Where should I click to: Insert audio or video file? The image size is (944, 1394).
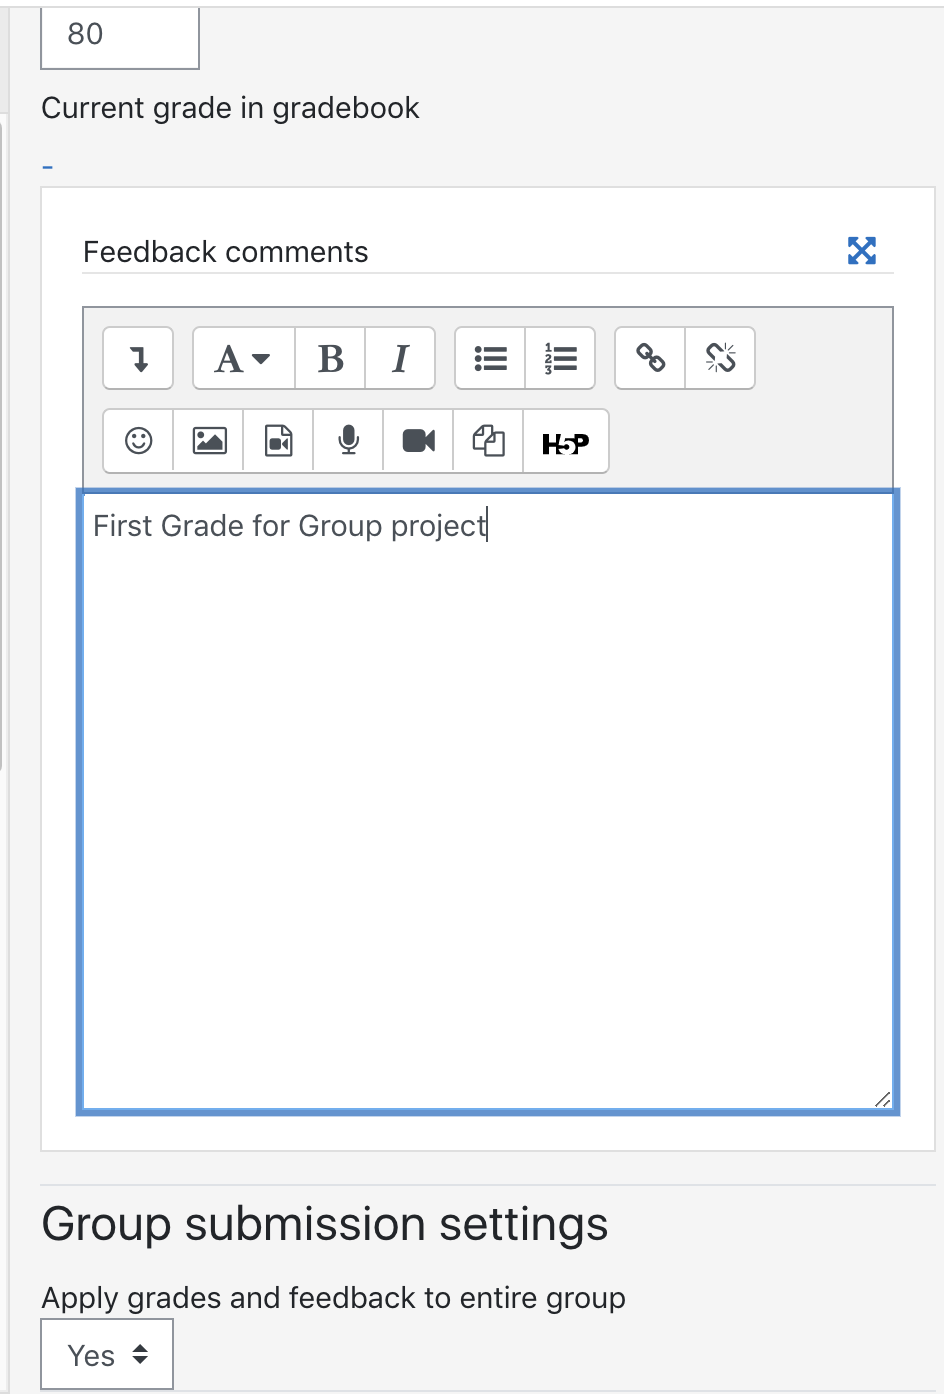click(x=278, y=440)
